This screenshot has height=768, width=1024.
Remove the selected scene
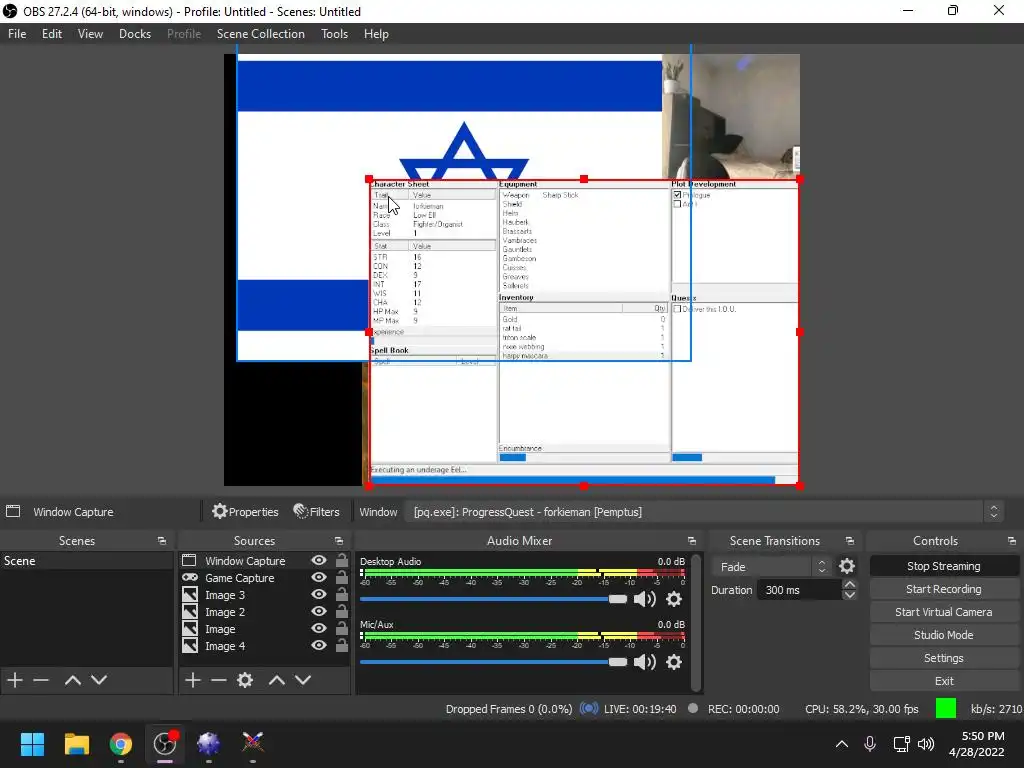click(x=41, y=680)
